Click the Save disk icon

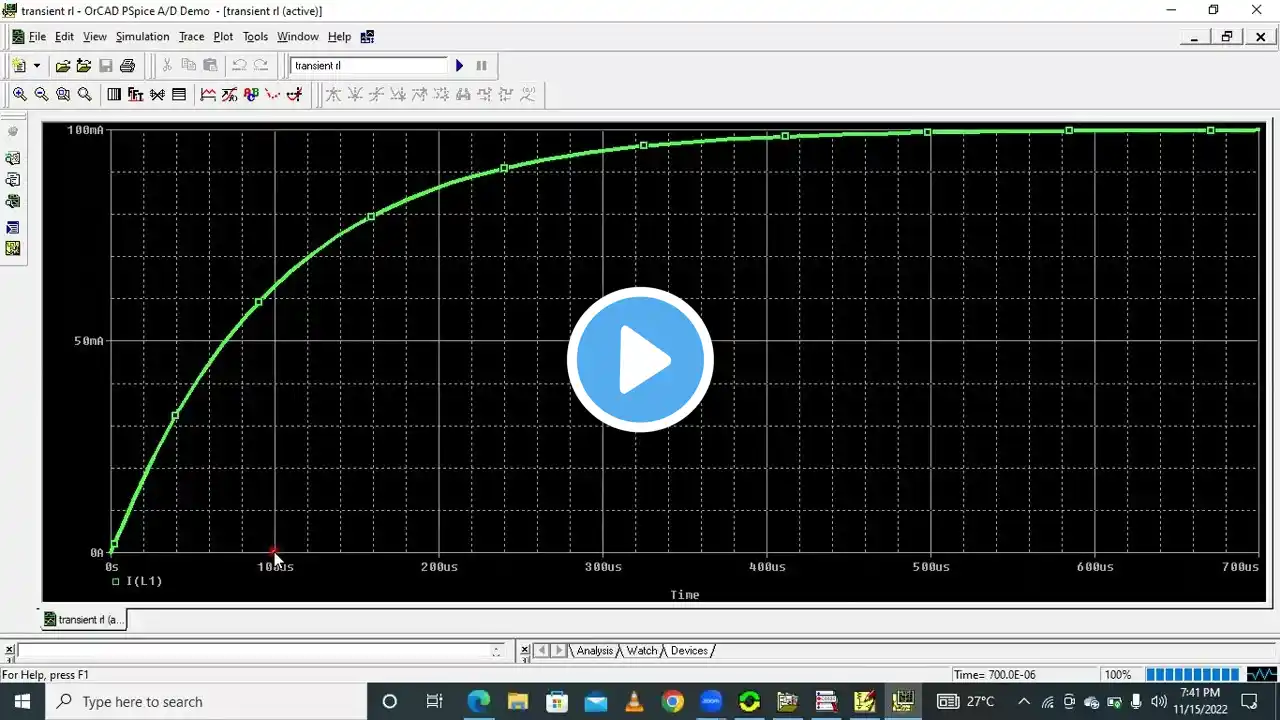[x=106, y=65]
